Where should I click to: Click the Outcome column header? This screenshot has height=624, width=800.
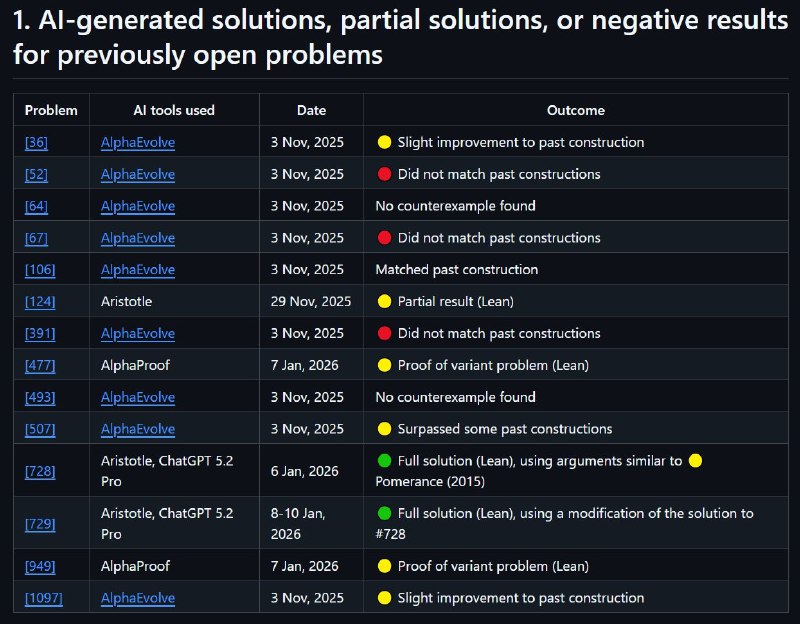click(x=575, y=110)
